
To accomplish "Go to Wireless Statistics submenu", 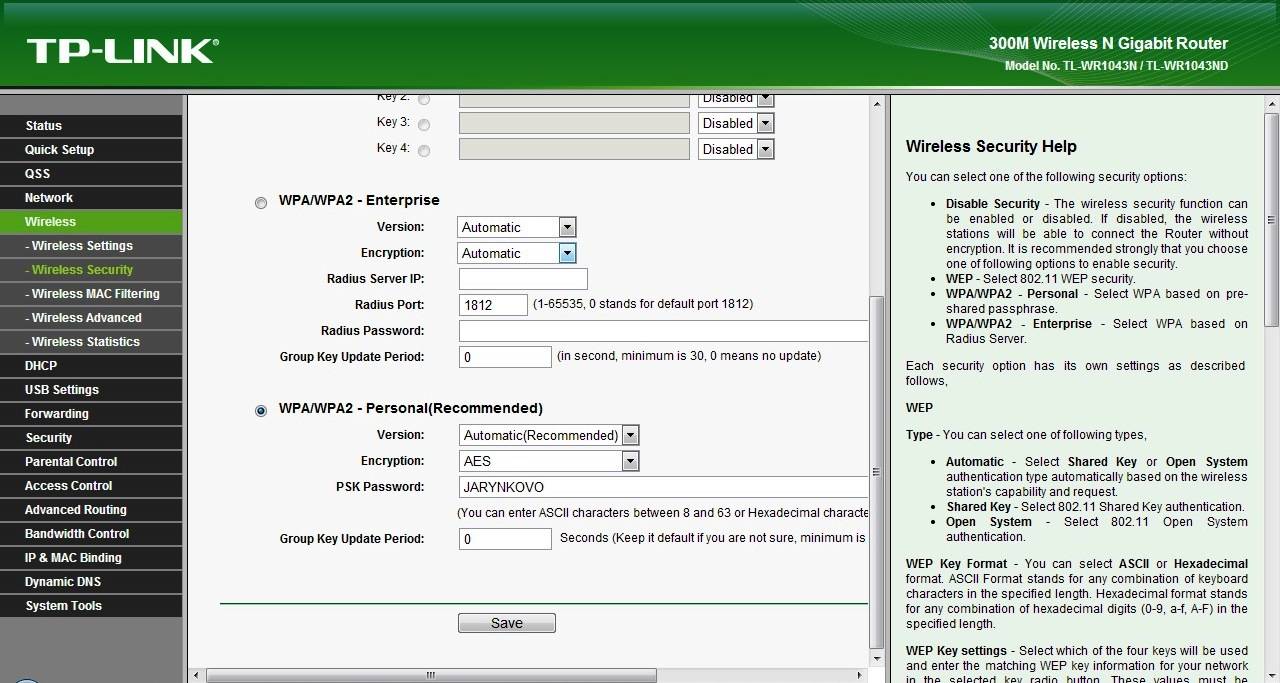I will [91, 342].
